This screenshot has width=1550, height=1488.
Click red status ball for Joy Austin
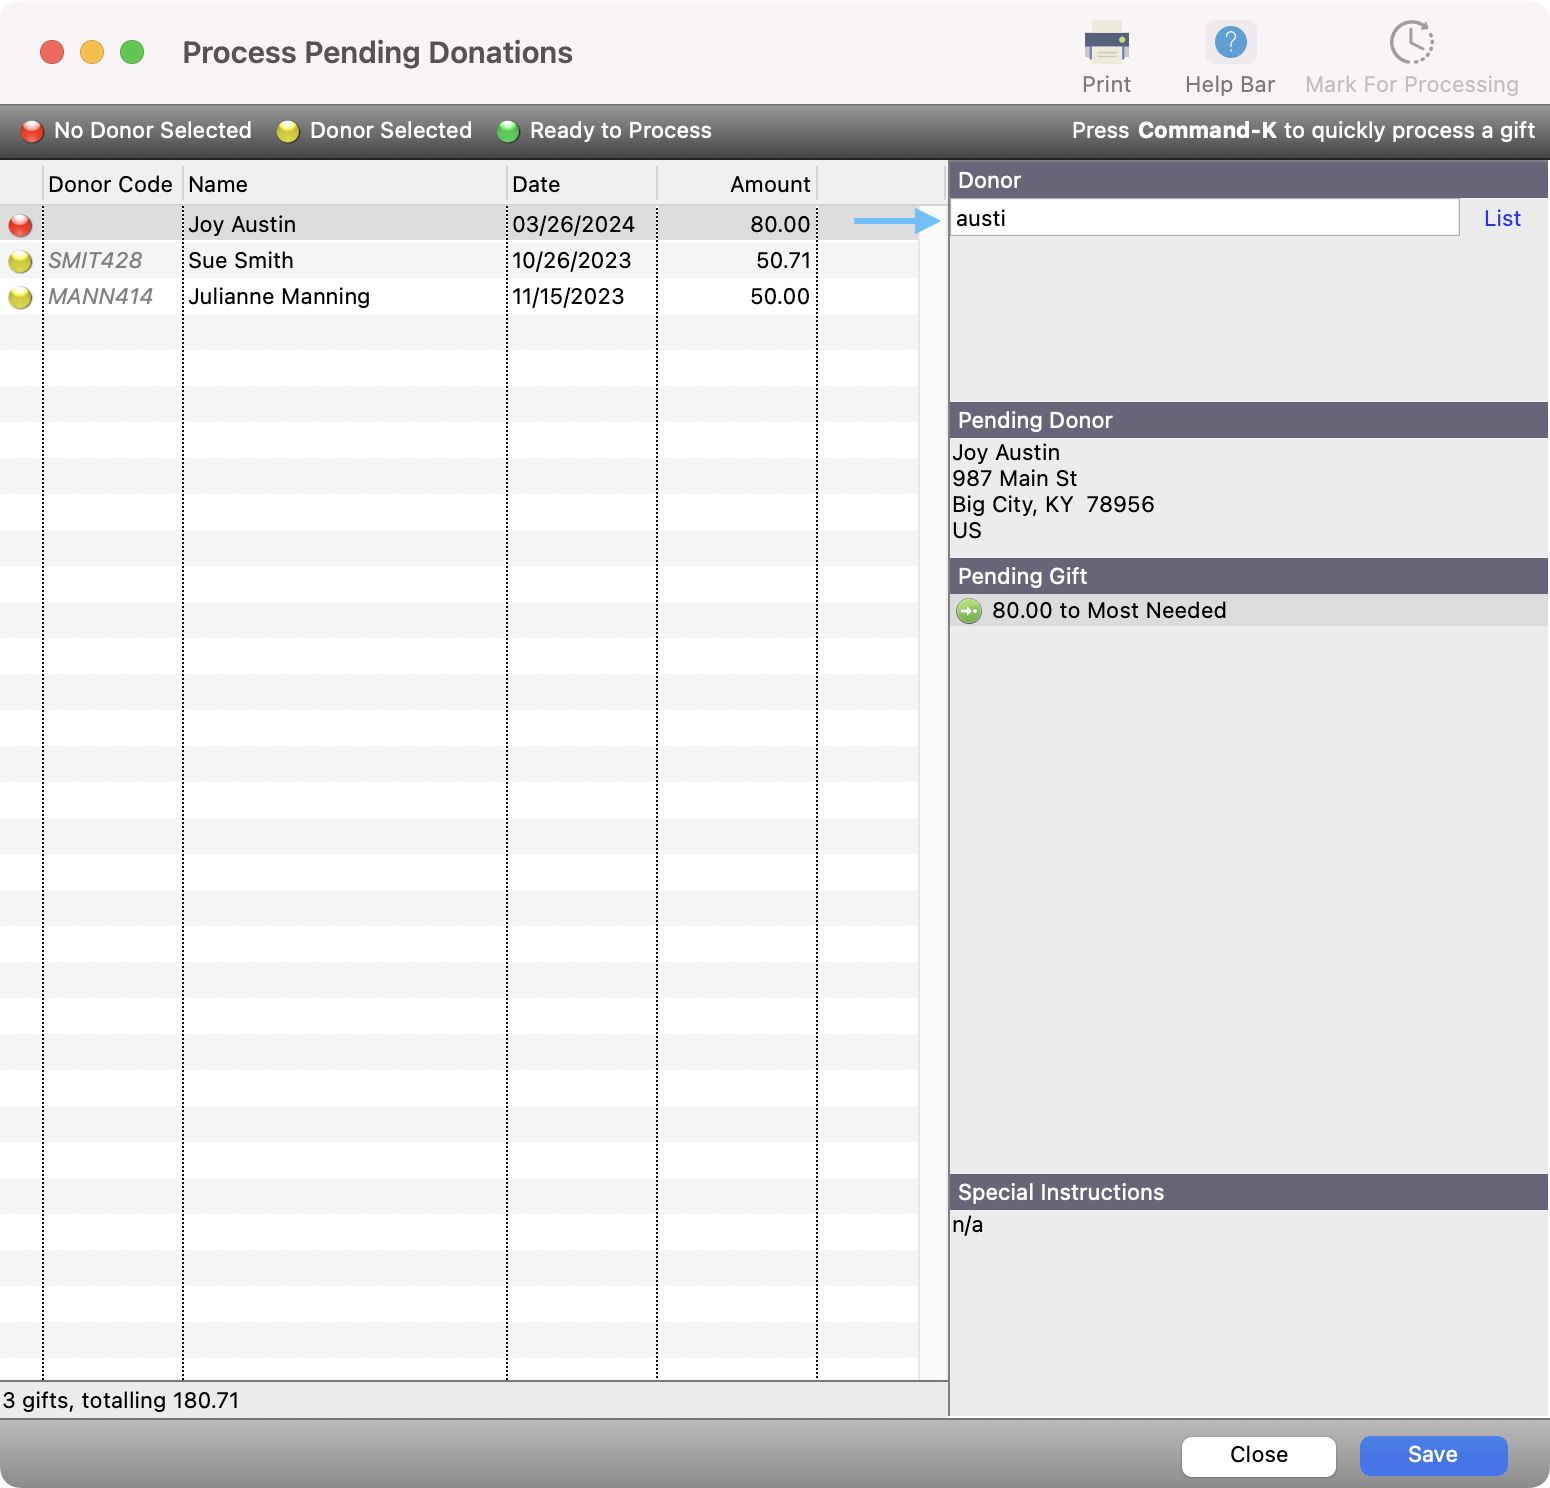click(x=20, y=225)
